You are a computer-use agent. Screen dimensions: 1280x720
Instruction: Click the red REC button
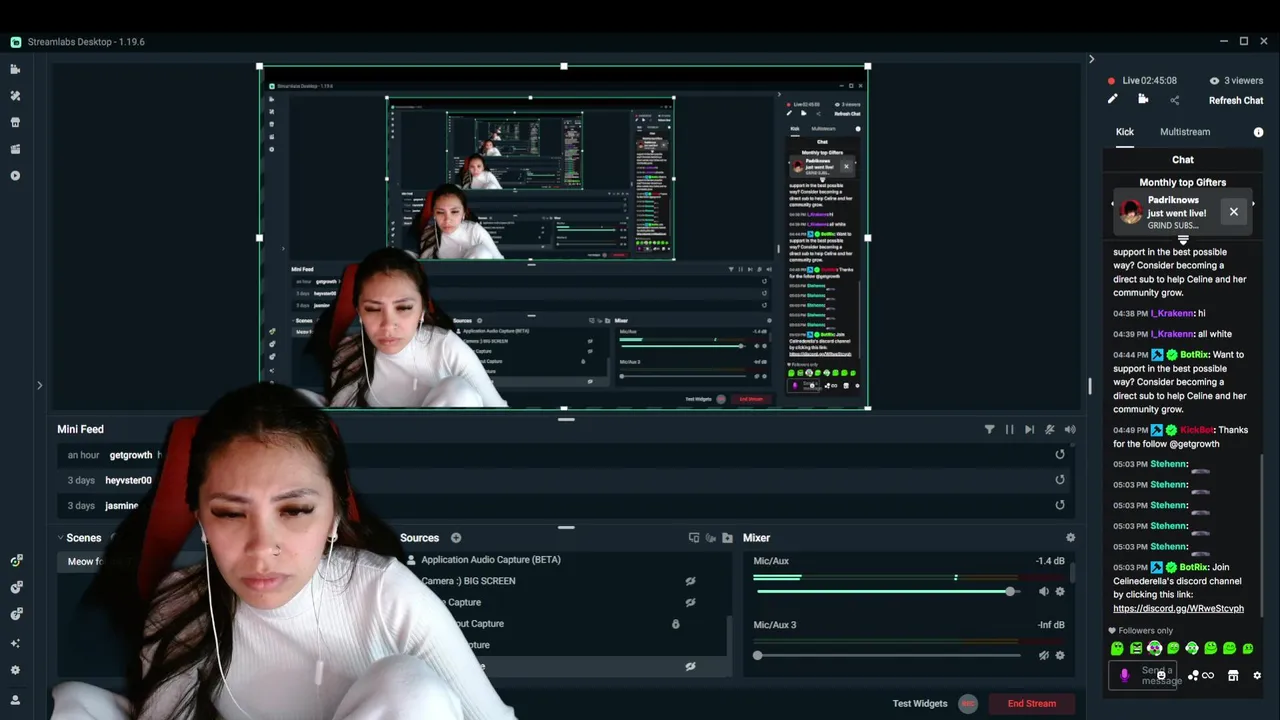[x=967, y=703]
